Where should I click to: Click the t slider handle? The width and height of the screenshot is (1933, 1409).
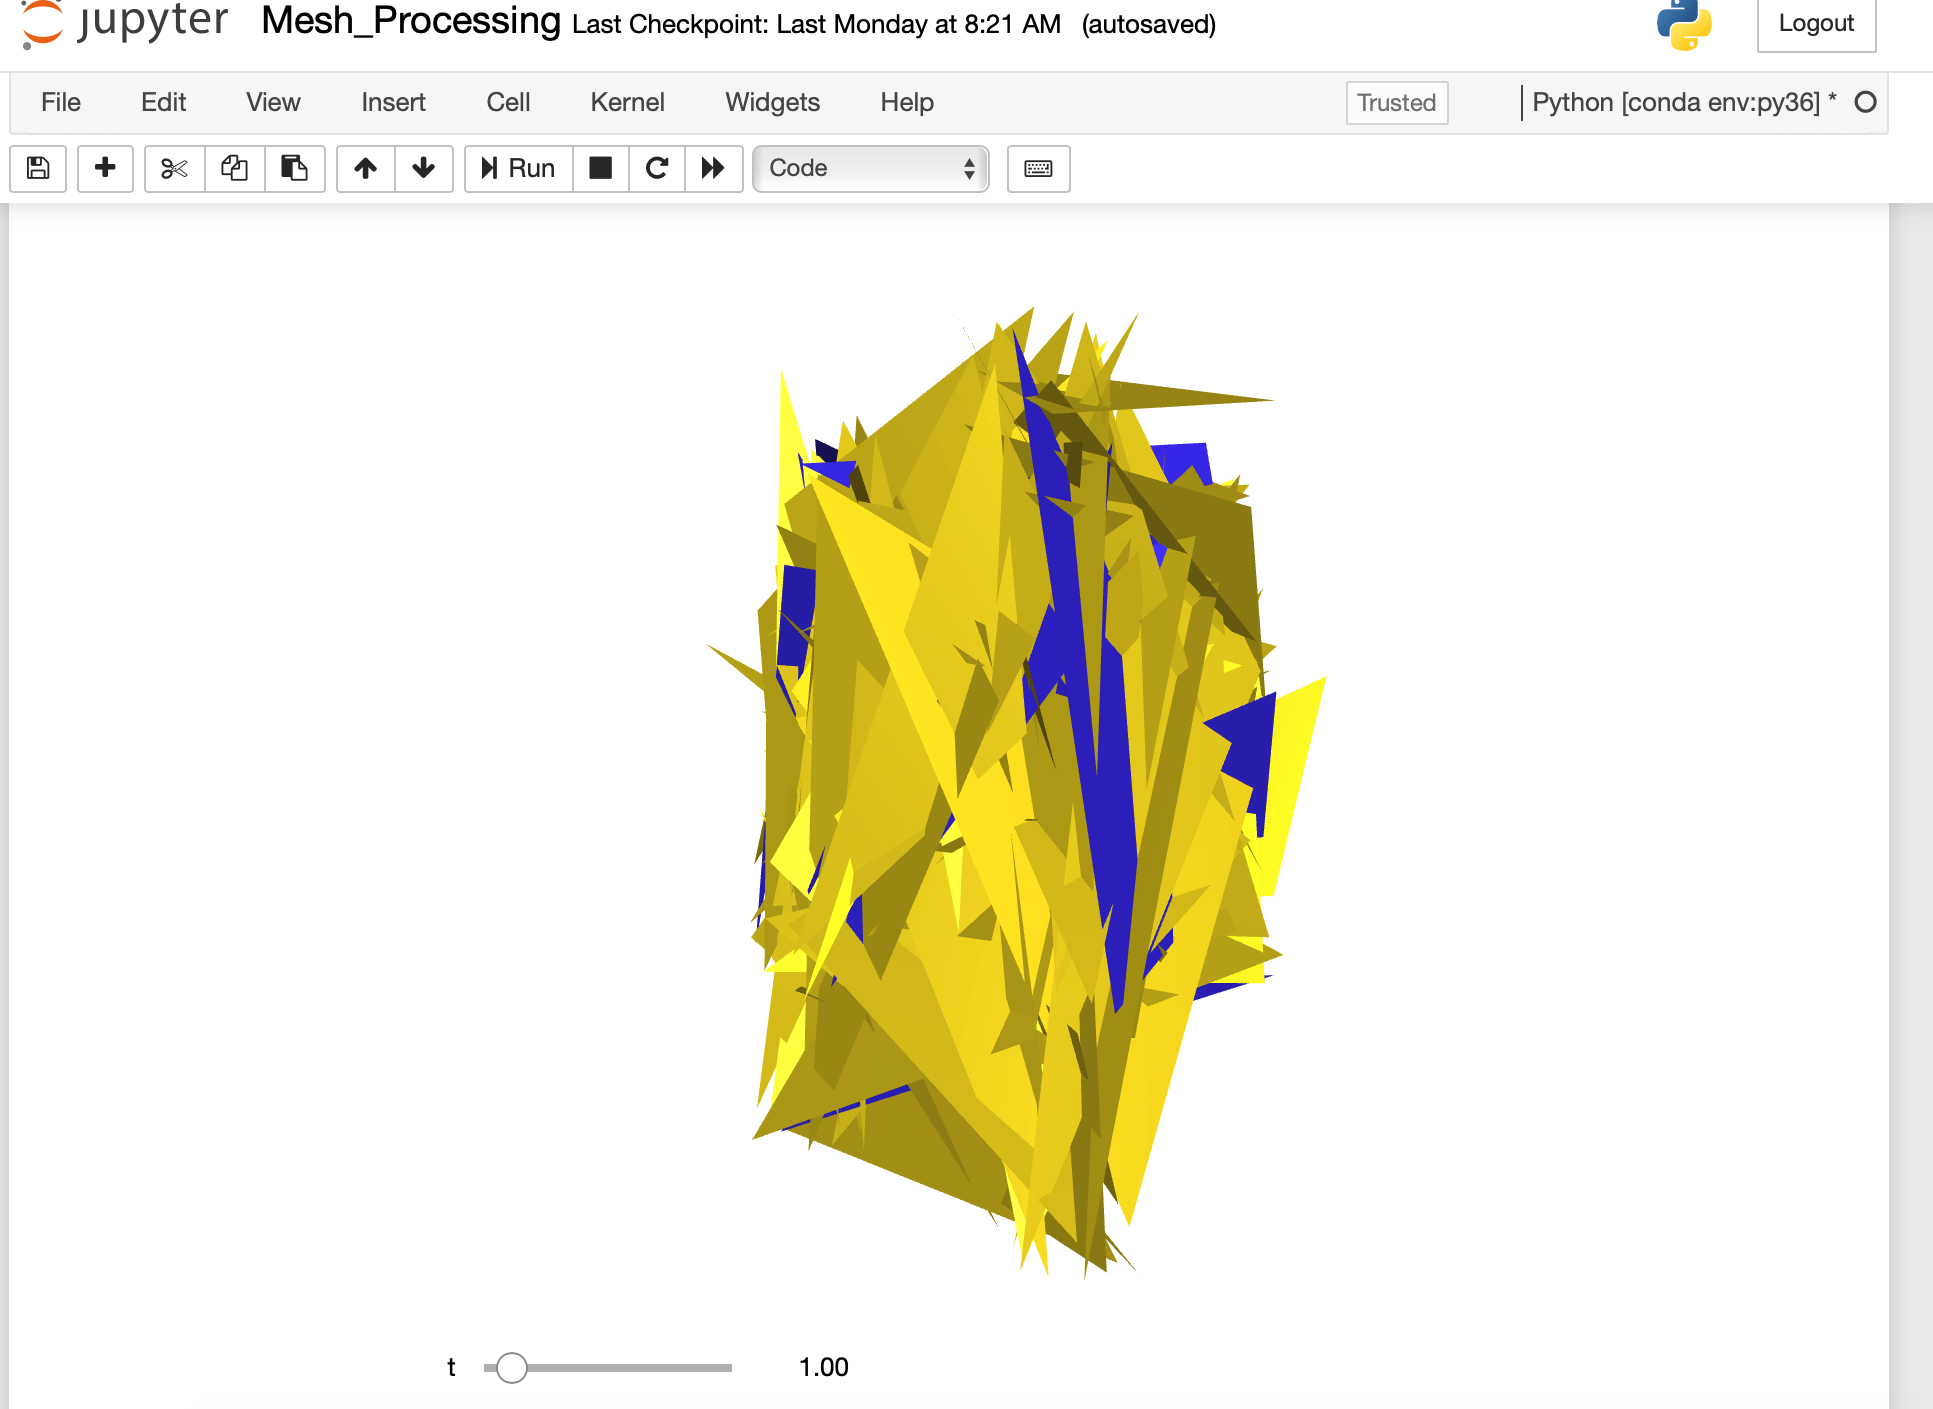pyautogui.click(x=511, y=1367)
